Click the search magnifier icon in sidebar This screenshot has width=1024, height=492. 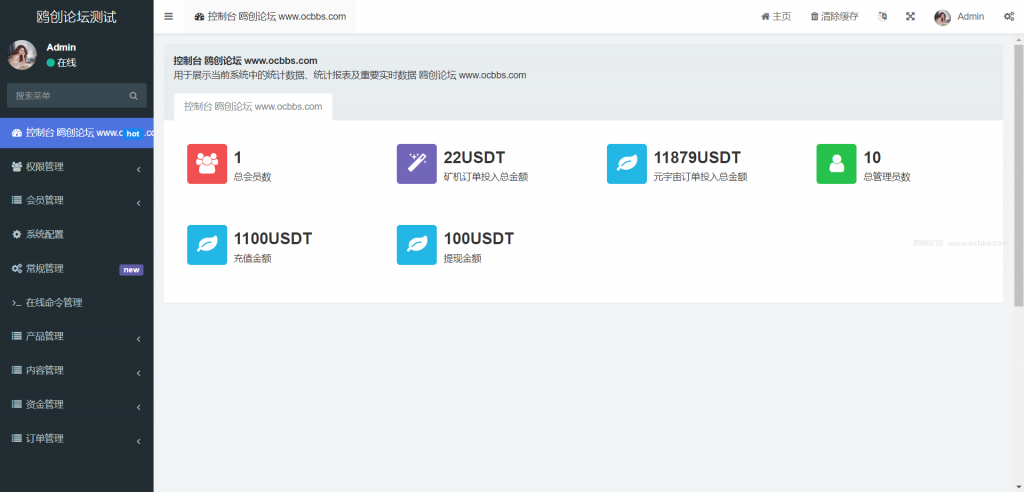click(133, 96)
